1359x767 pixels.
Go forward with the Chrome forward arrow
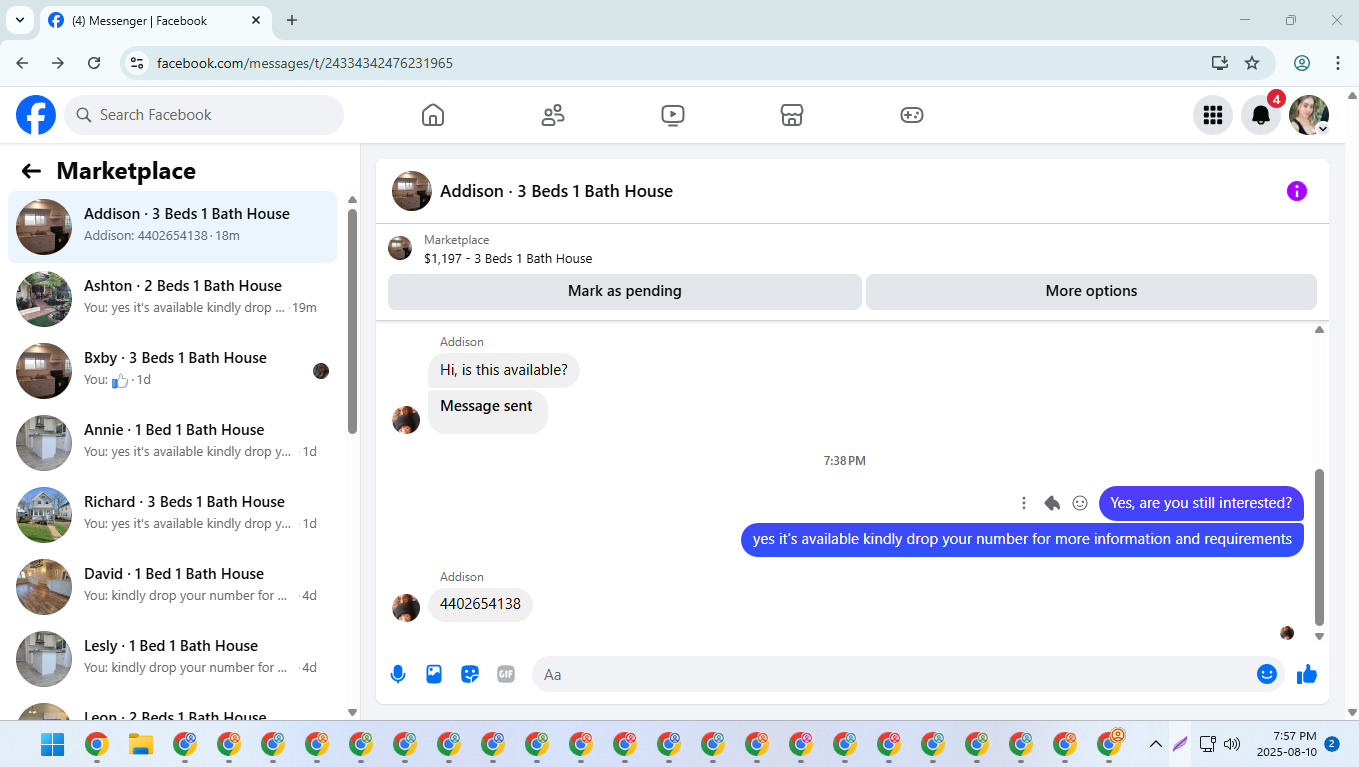click(58, 63)
